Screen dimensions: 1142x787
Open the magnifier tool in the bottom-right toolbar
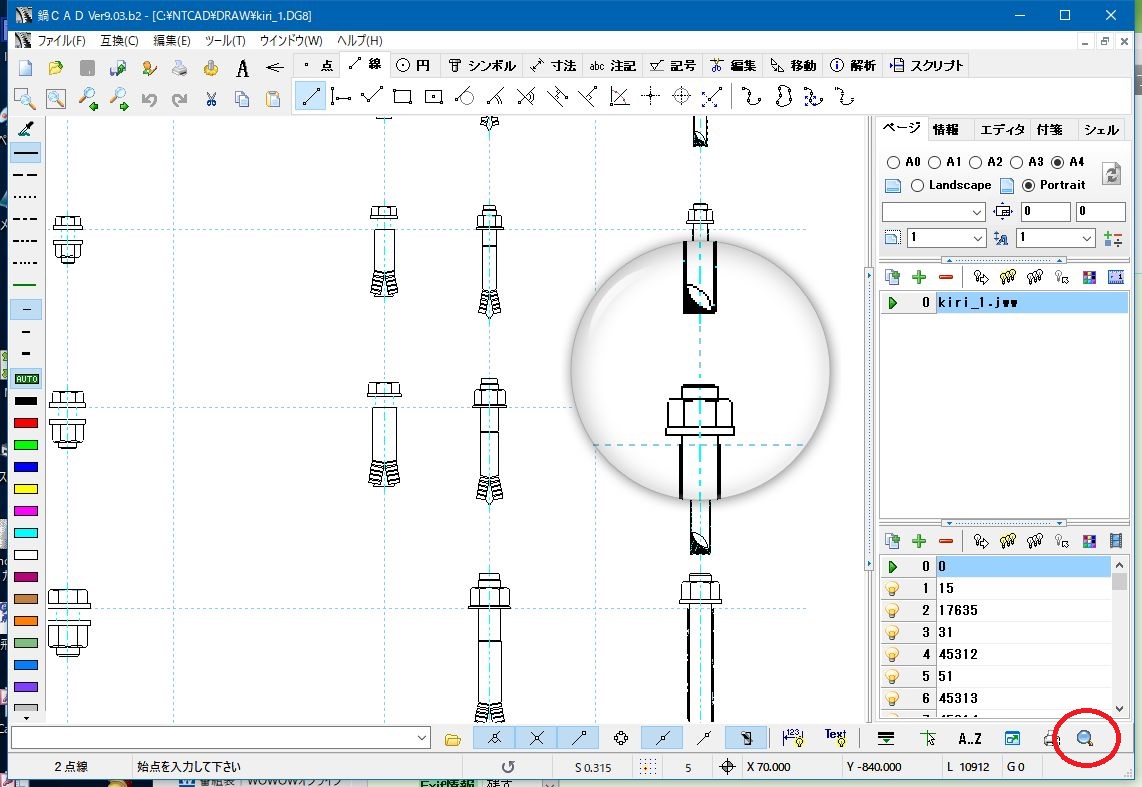(1085, 738)
